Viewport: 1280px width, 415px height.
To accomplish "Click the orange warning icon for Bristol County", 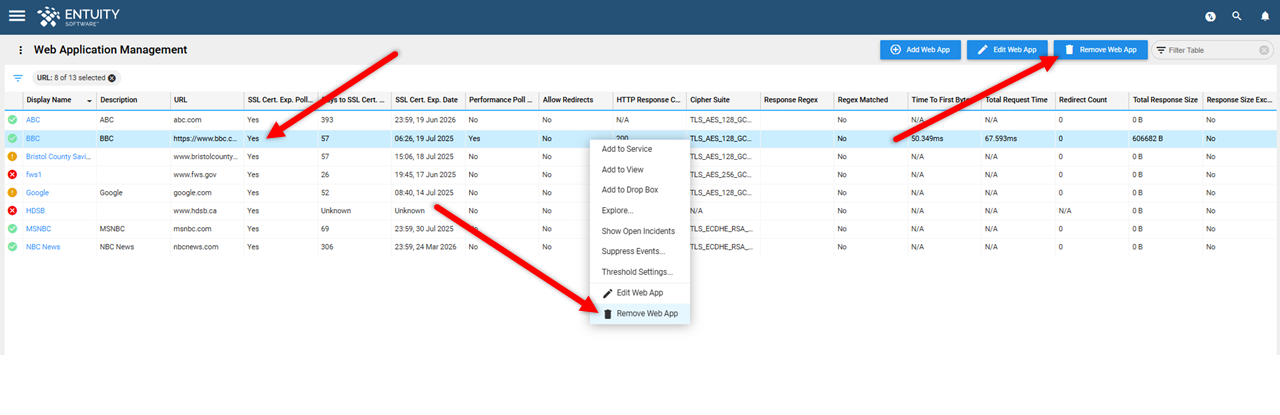I will pyautogui.click(x=12, y=157).
